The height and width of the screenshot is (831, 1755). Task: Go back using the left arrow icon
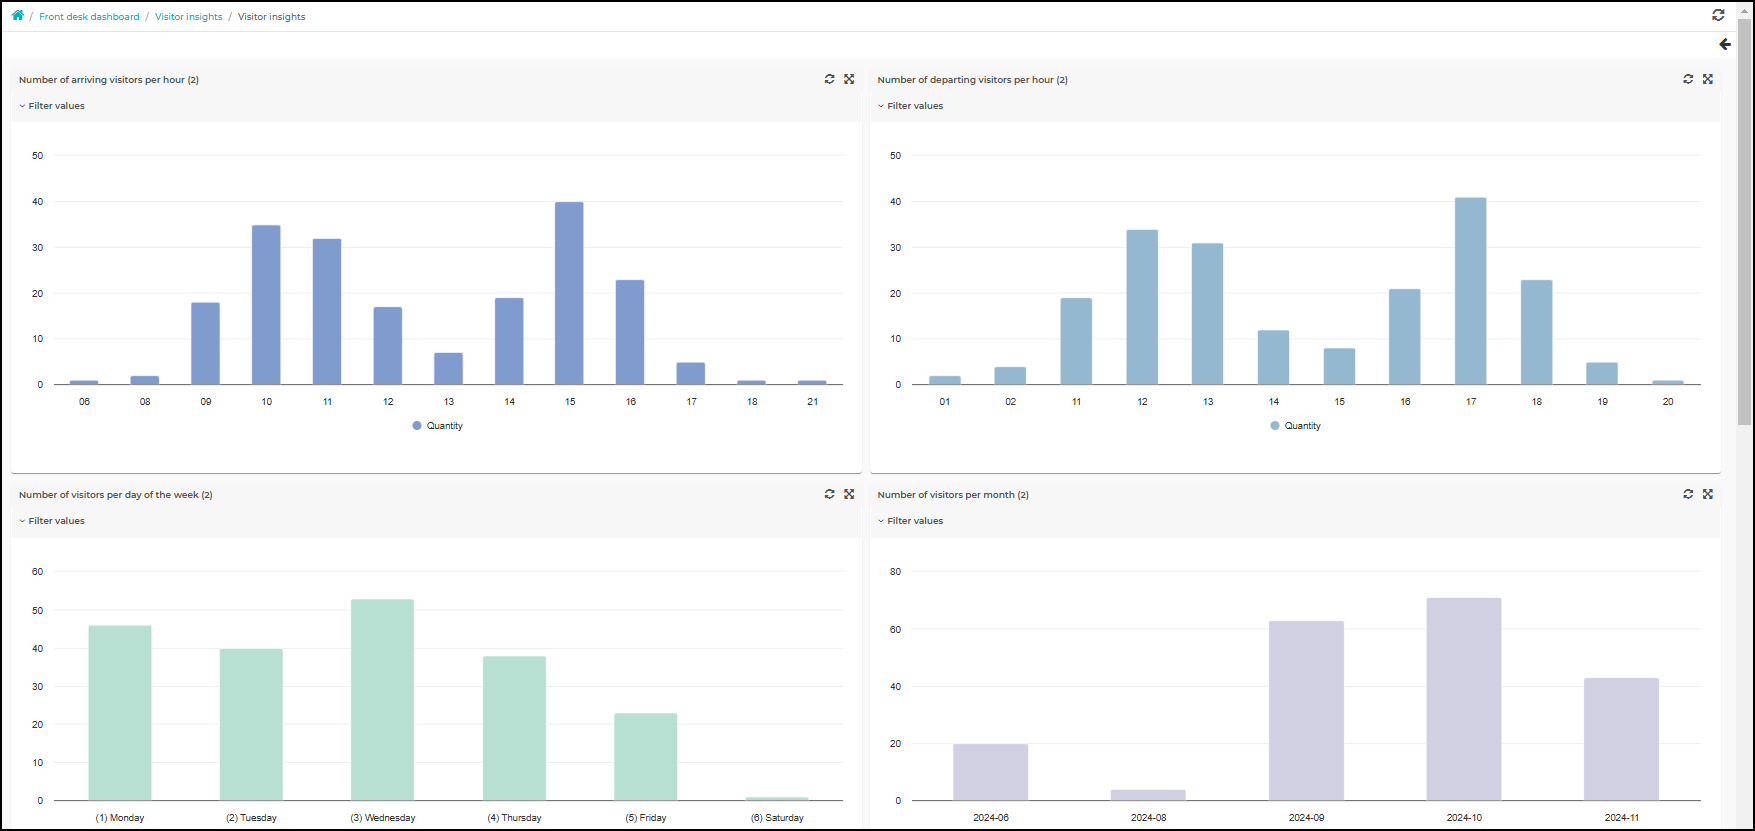1725,44
